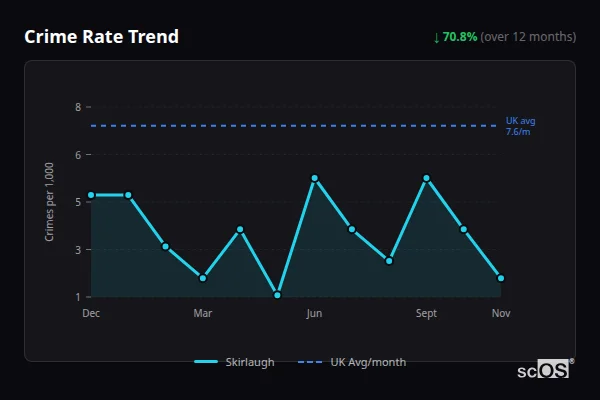This screenshot has height=400, width=600.
Task: Toggle the UK Avg/month legend series
Action: coord(352,362)
